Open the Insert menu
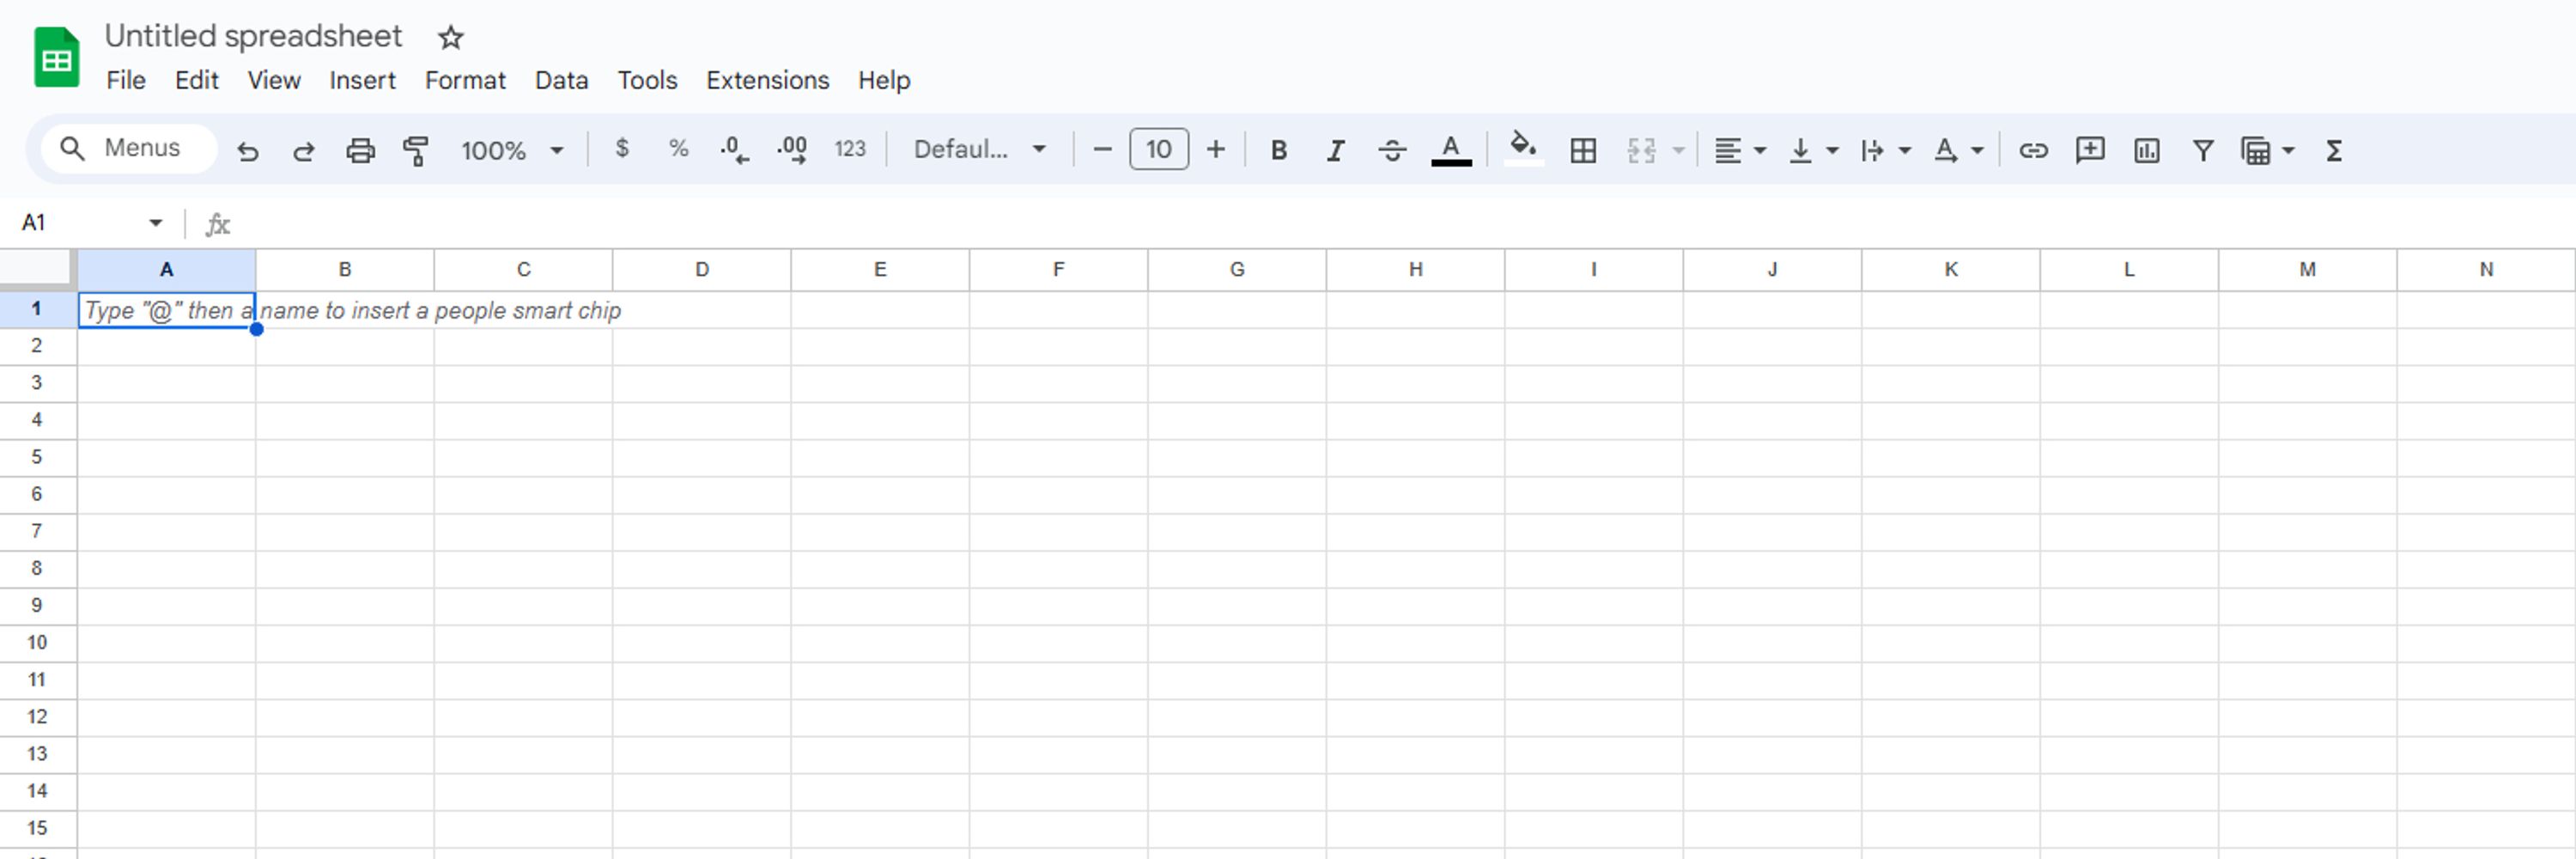 [362, 80]
